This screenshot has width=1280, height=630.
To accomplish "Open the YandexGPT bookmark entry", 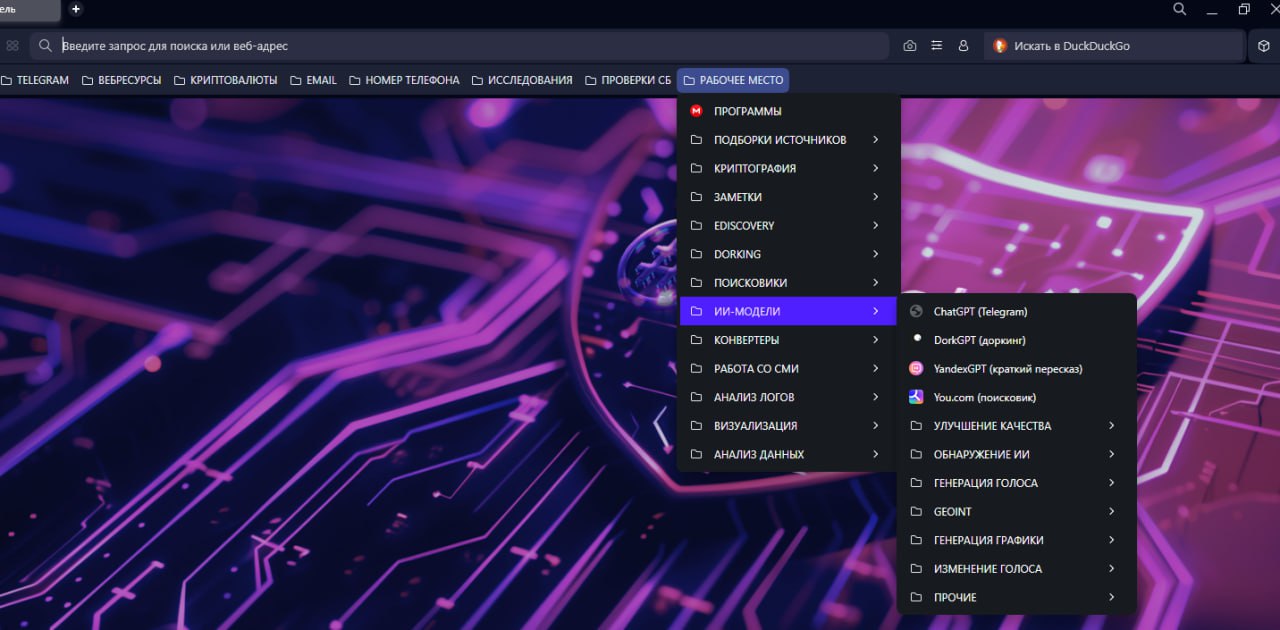I will coord(1007,368).
